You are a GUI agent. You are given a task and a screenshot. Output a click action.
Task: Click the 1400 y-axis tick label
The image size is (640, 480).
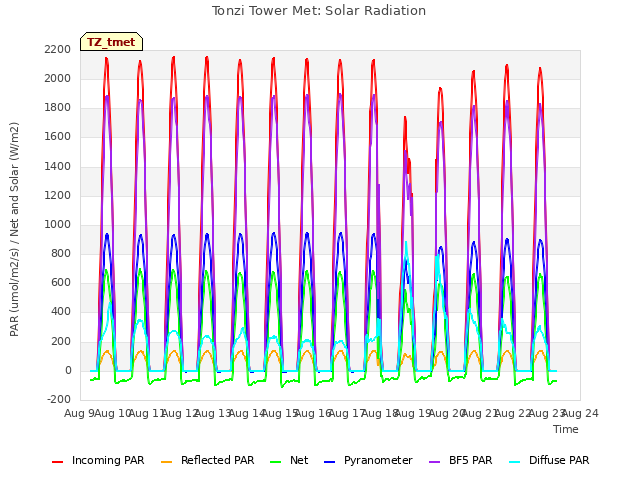58,166
